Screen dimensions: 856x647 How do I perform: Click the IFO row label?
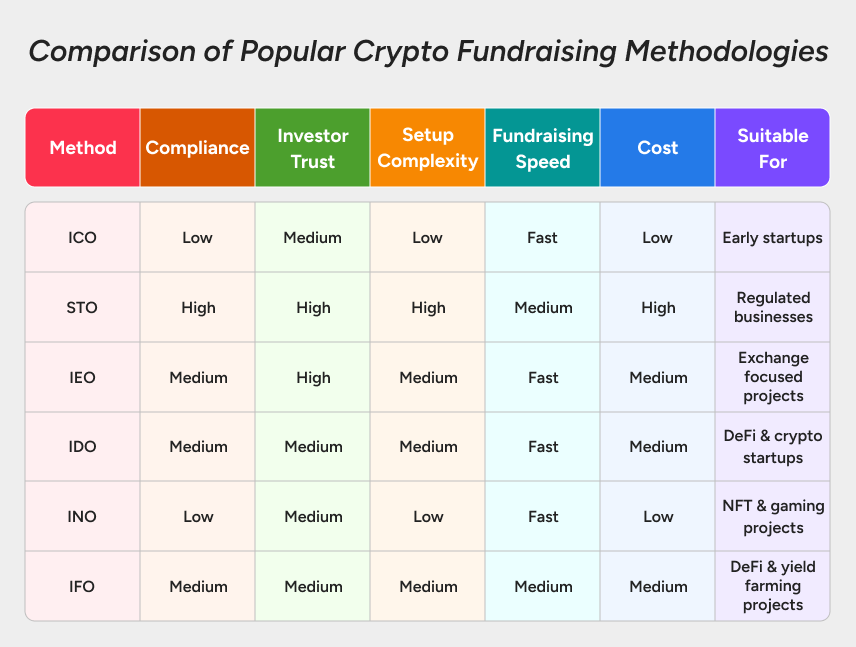pyautogui.click(x=83, y=586)
